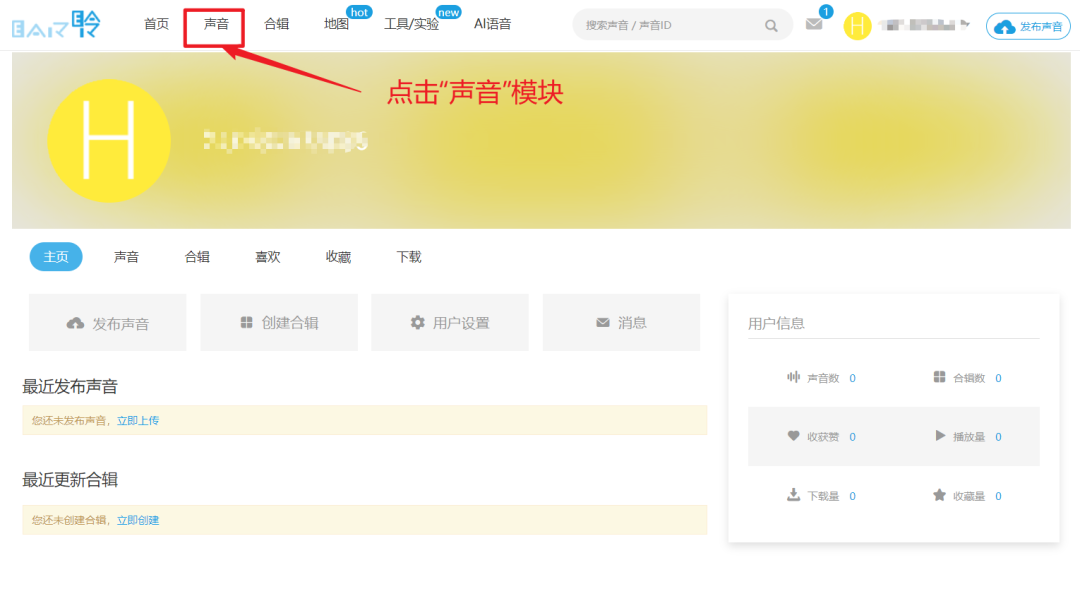Open messages via the envelope icon in header
Screen dimensions: 1080x613
click(x=814, y=25)
